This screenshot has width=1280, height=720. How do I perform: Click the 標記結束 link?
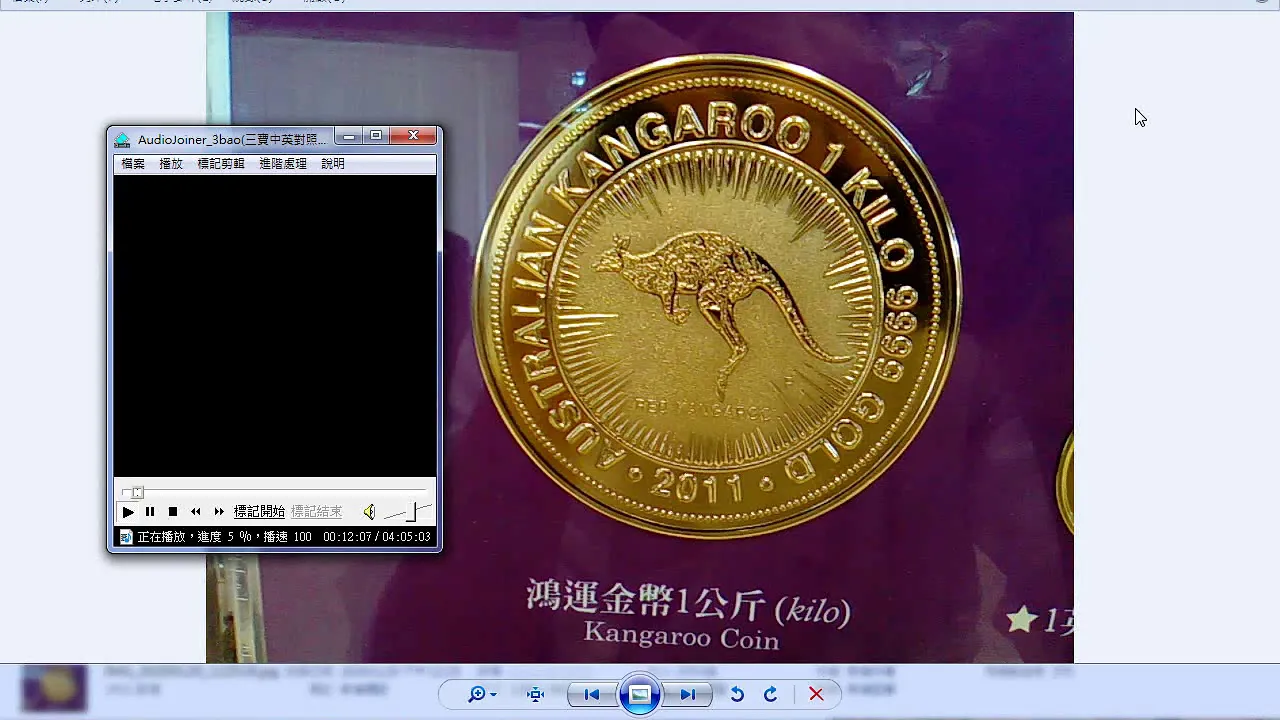coord(317,512)
